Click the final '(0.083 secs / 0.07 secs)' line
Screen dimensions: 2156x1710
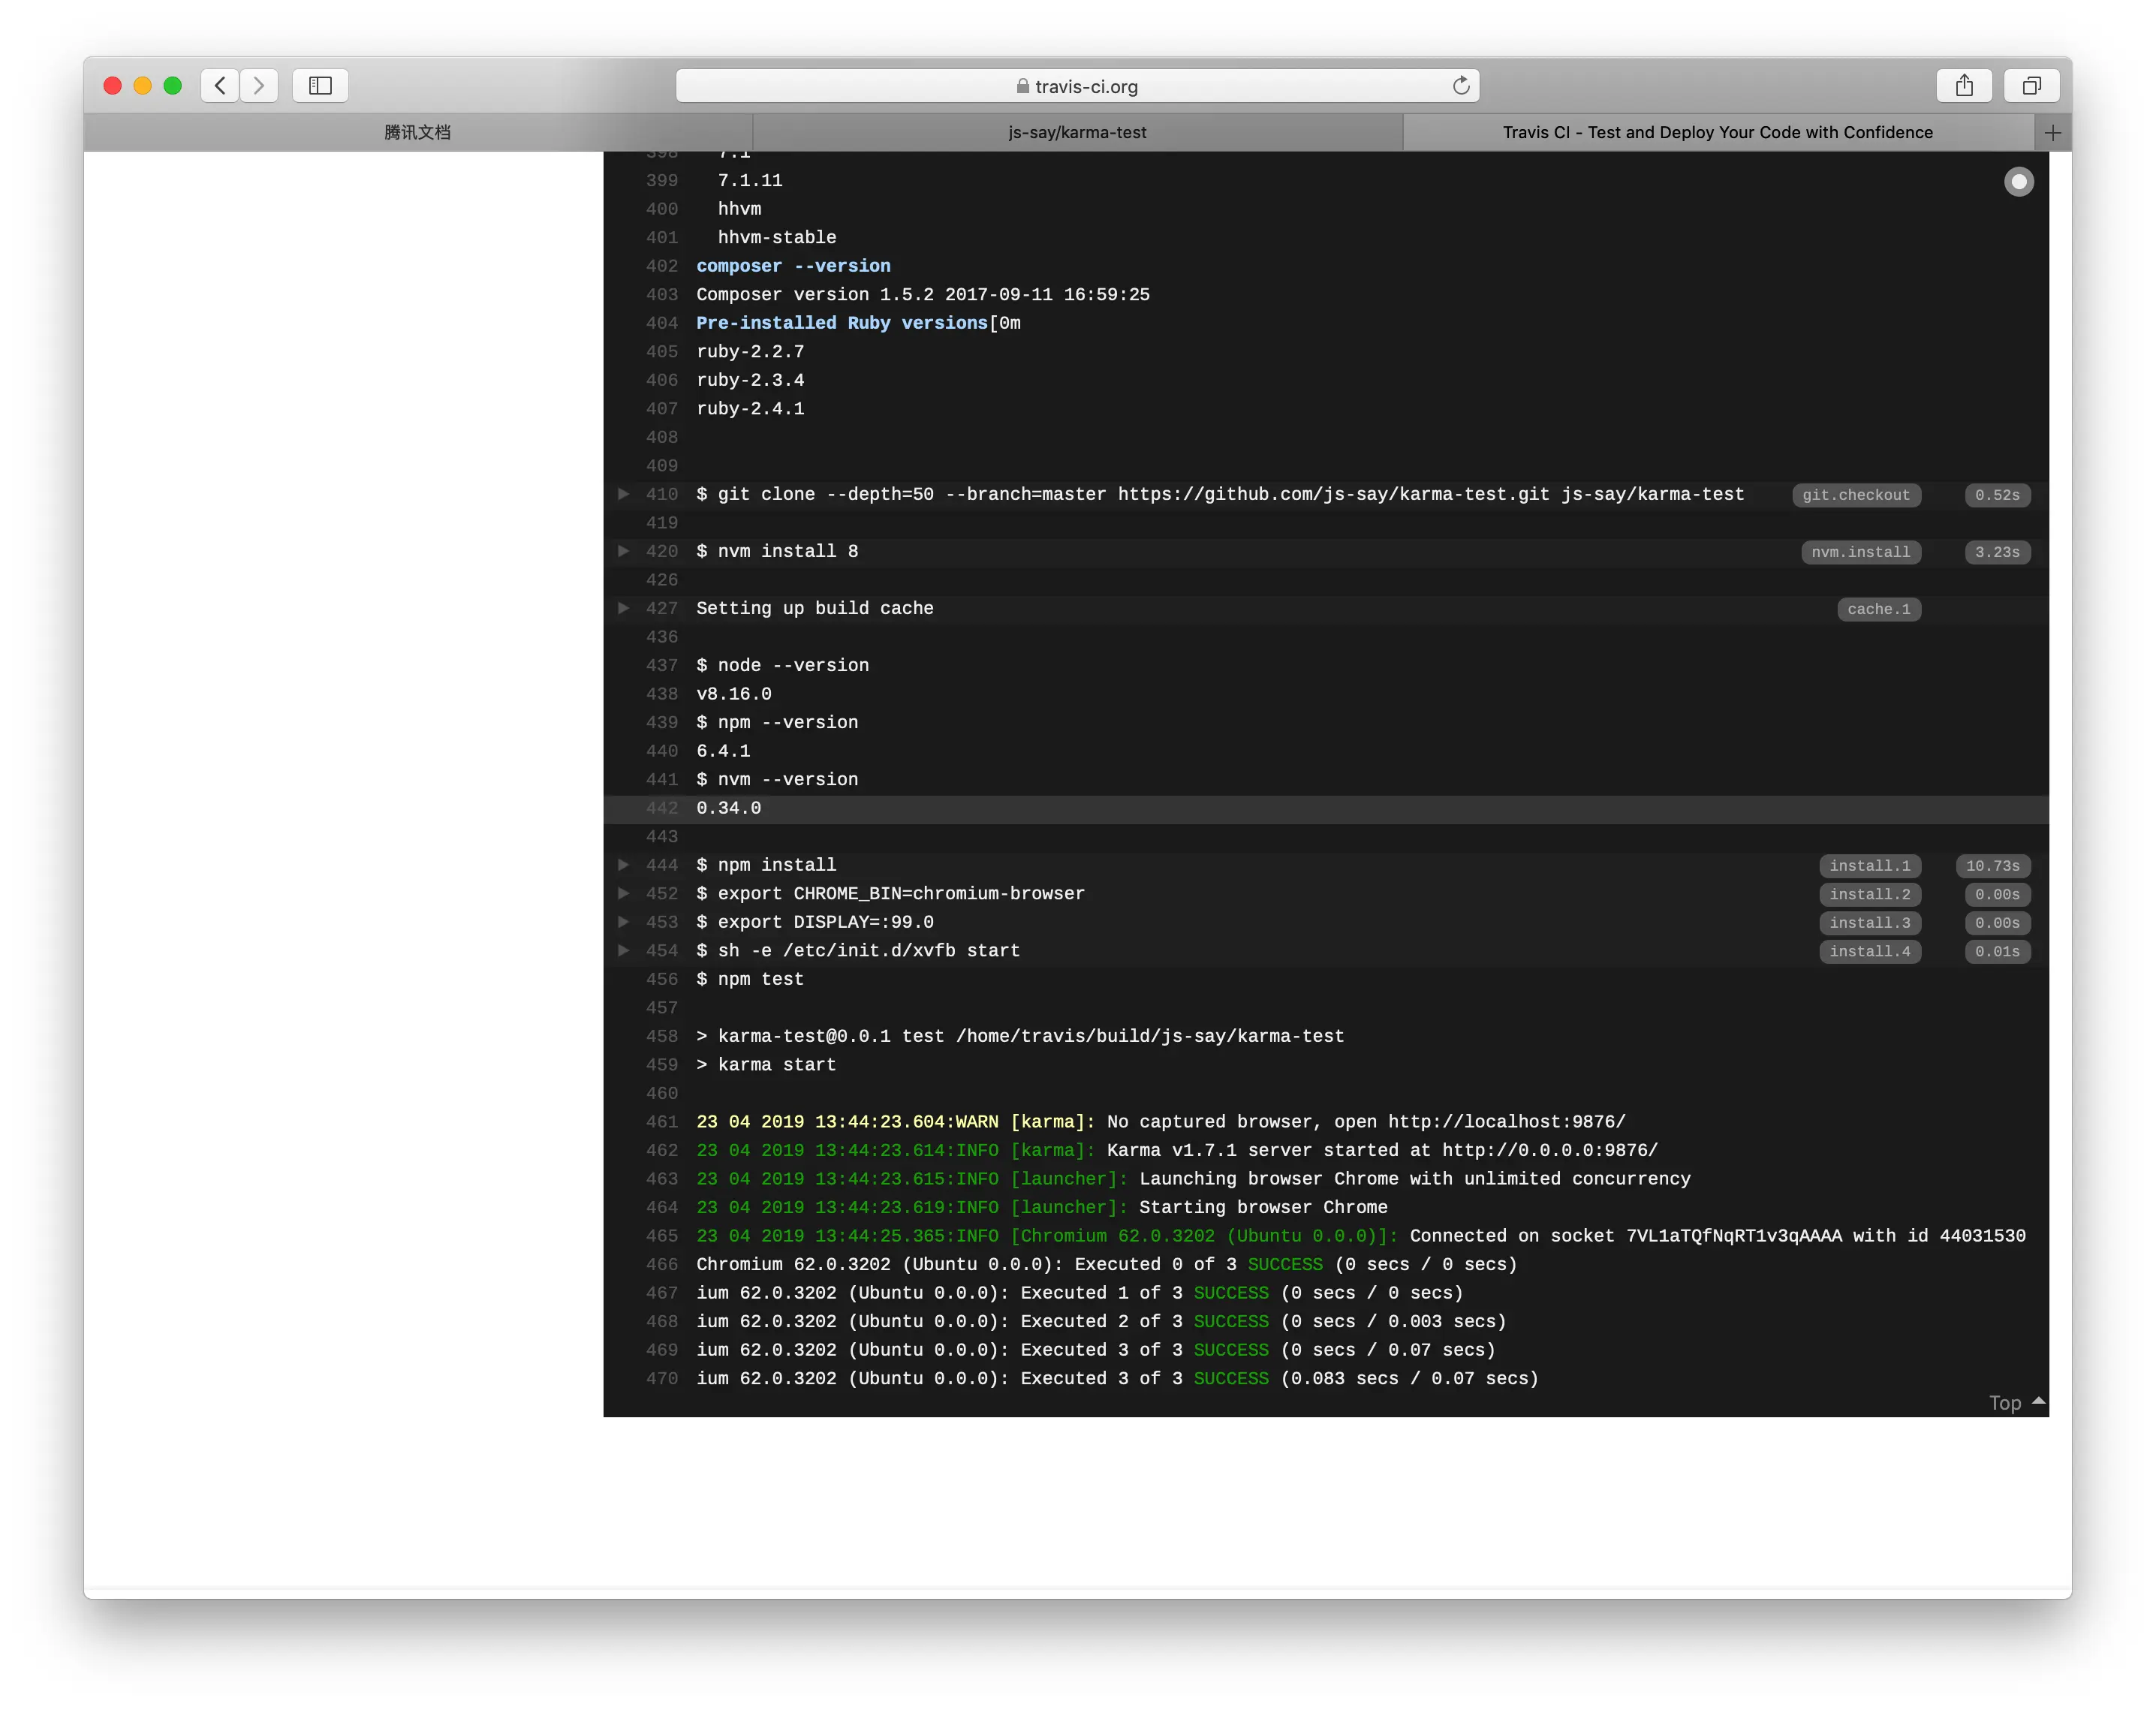pos(1117,1378)
